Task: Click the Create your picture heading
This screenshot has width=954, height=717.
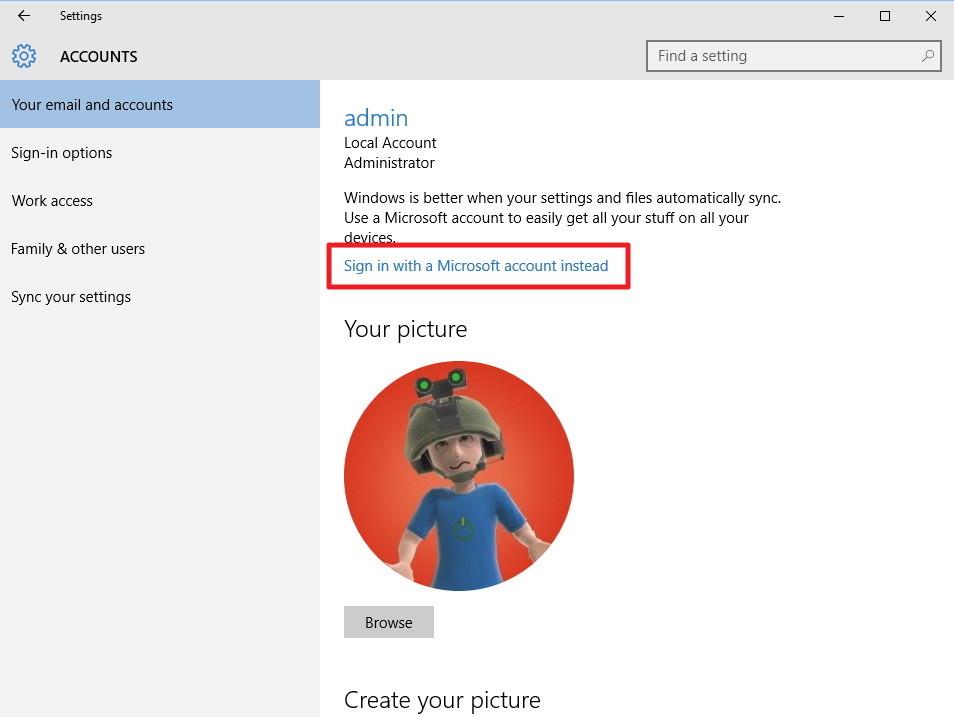Action: [x=442, y=700]
